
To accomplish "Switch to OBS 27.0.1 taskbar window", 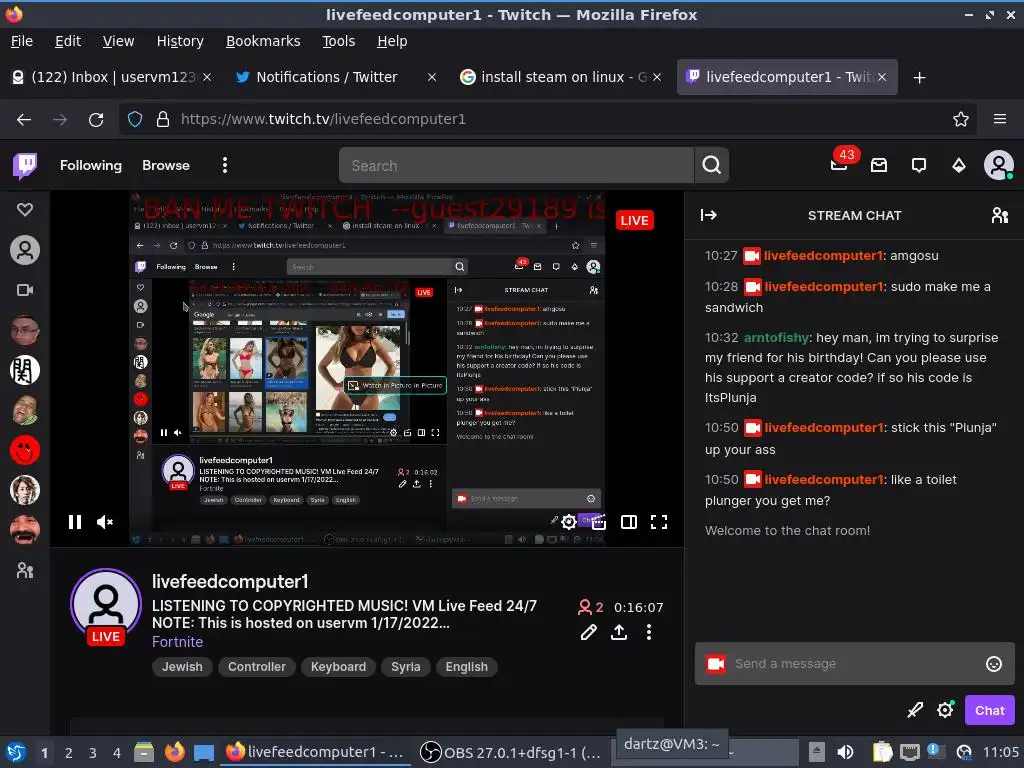I will pos(511,752).
